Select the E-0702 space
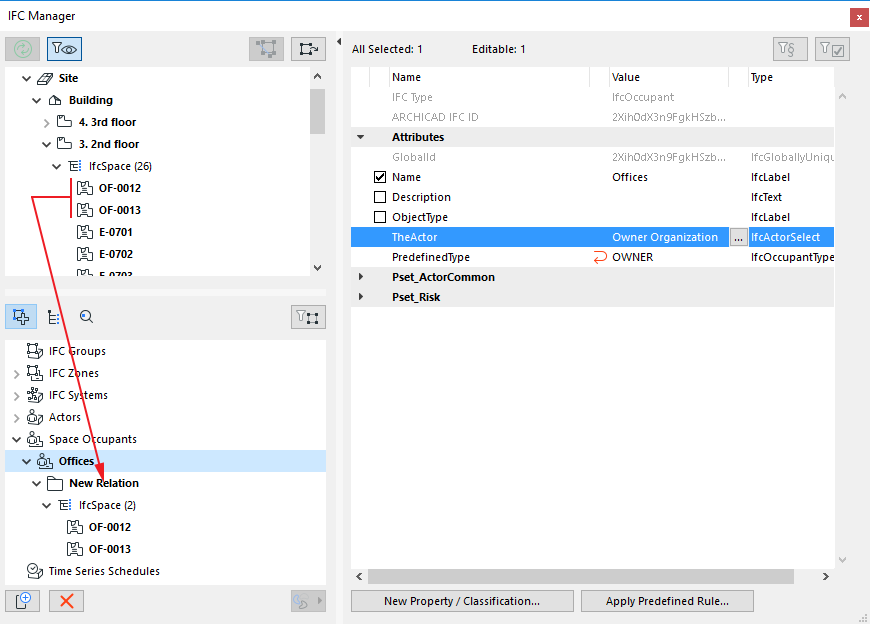 click(116, 254)
